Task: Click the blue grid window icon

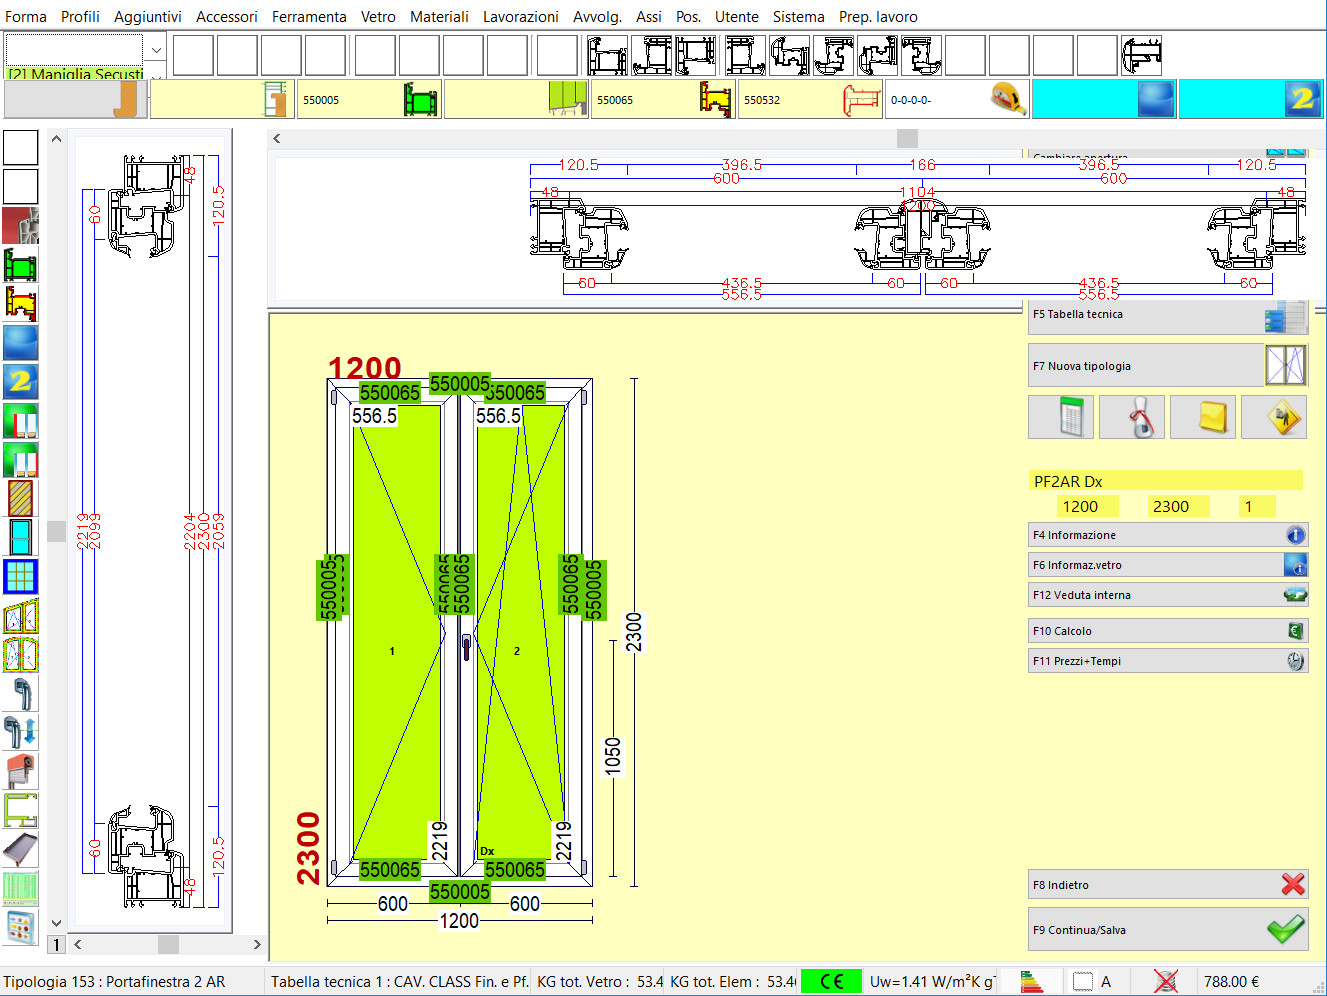Action: click(x=21, y=577)
